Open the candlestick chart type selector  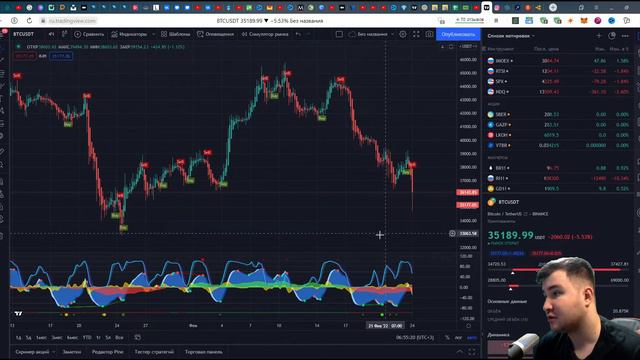point(64,34)
